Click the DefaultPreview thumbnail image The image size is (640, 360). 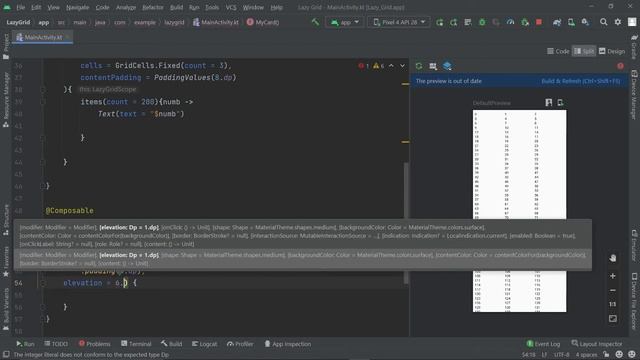[519, 211]
